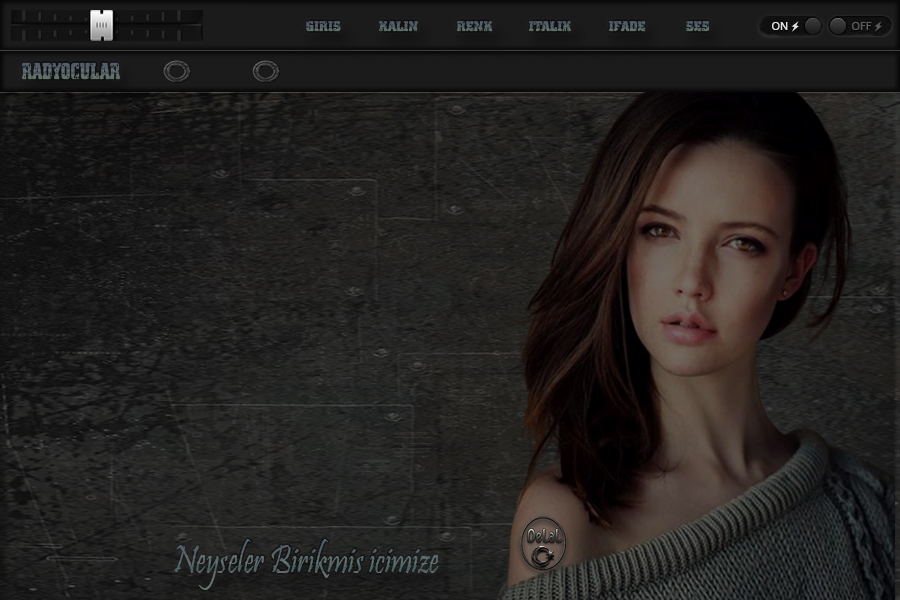This screenshot has height=600, width=900.
Task: Open the SES sound menu
Action: [697, 27]
